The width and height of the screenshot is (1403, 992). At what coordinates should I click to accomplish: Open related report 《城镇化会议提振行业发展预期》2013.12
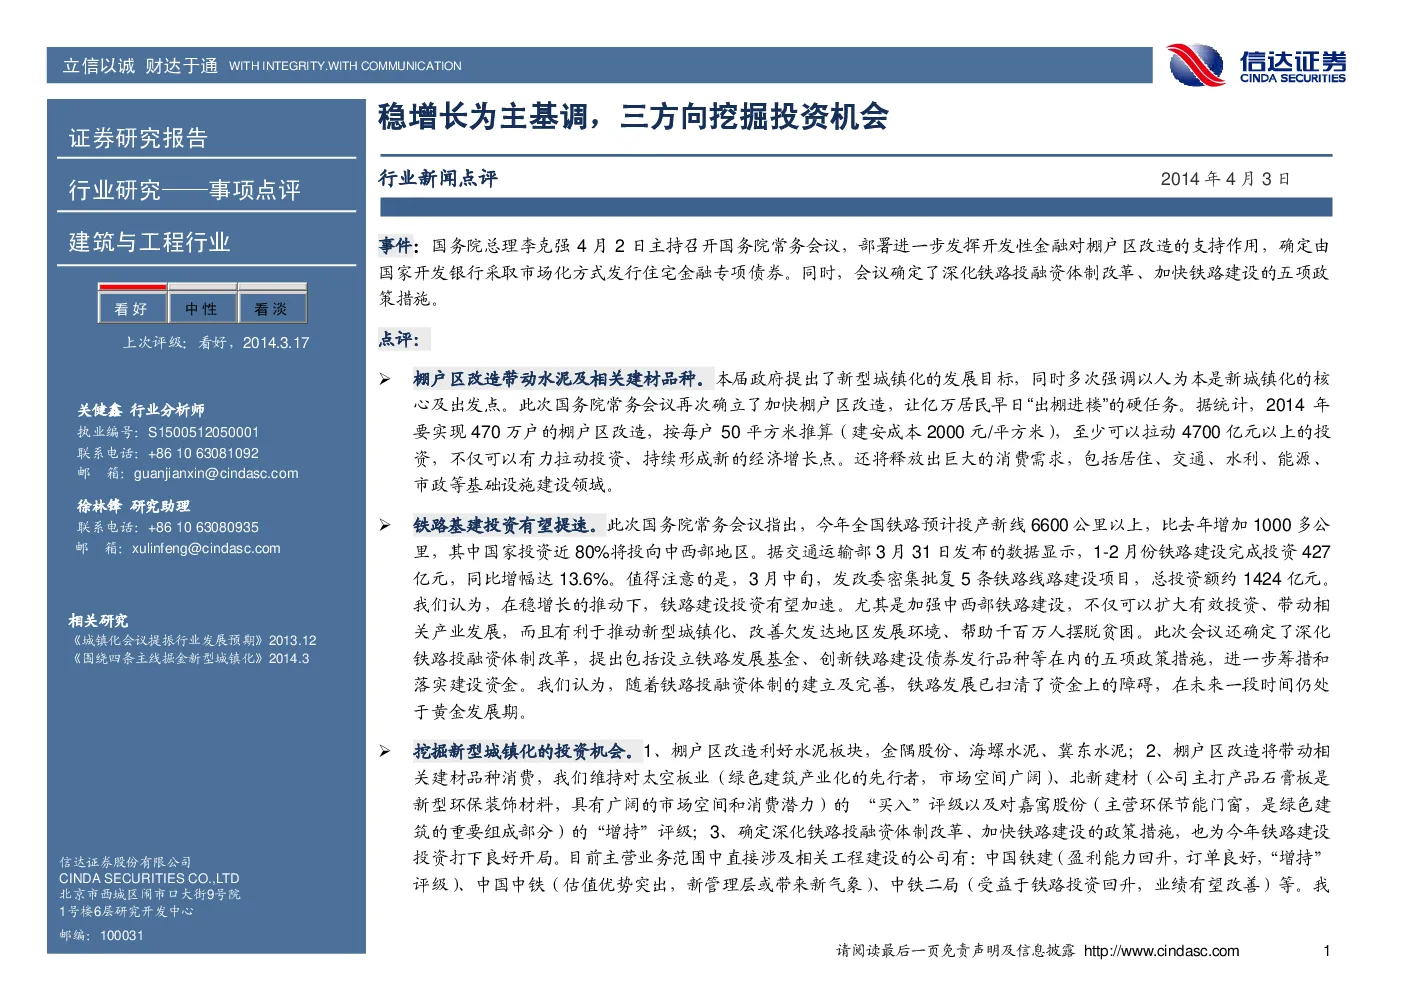coord(192,640)
